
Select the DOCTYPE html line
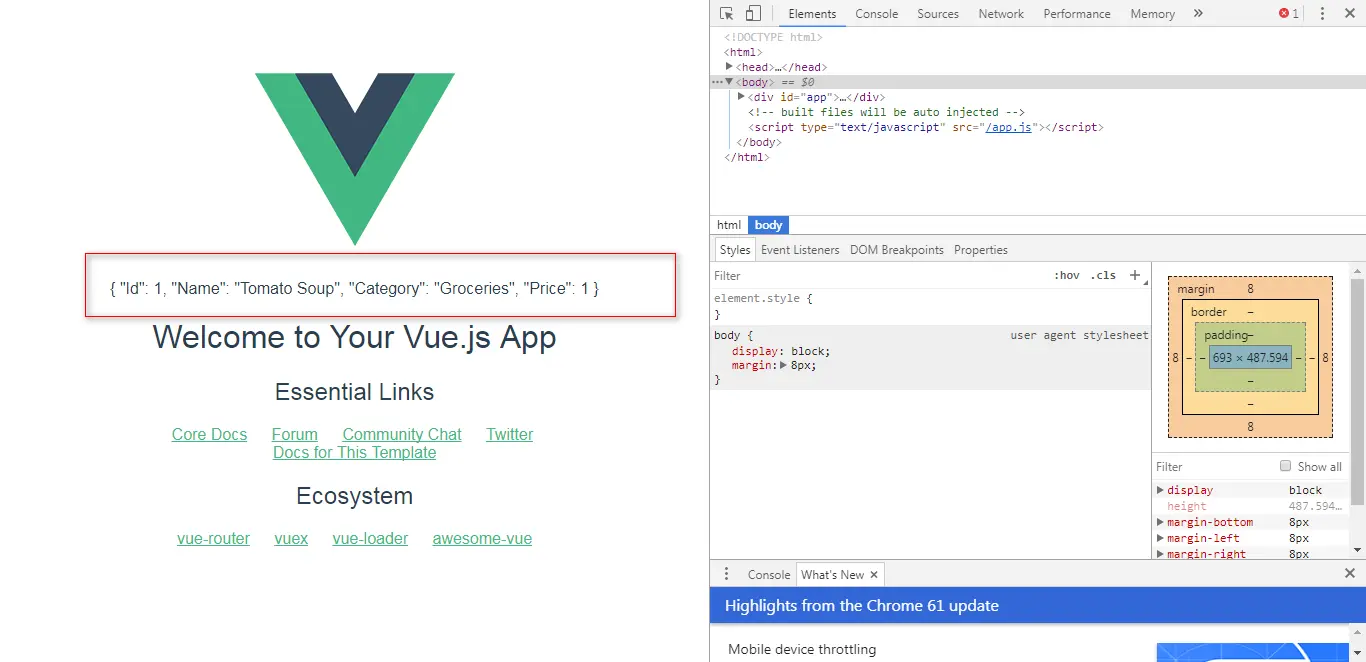773,37
